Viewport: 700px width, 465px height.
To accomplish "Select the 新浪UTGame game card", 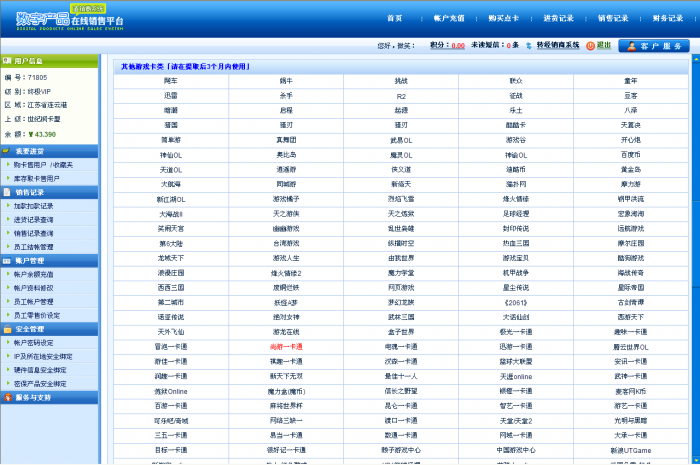I will (631, 451).
